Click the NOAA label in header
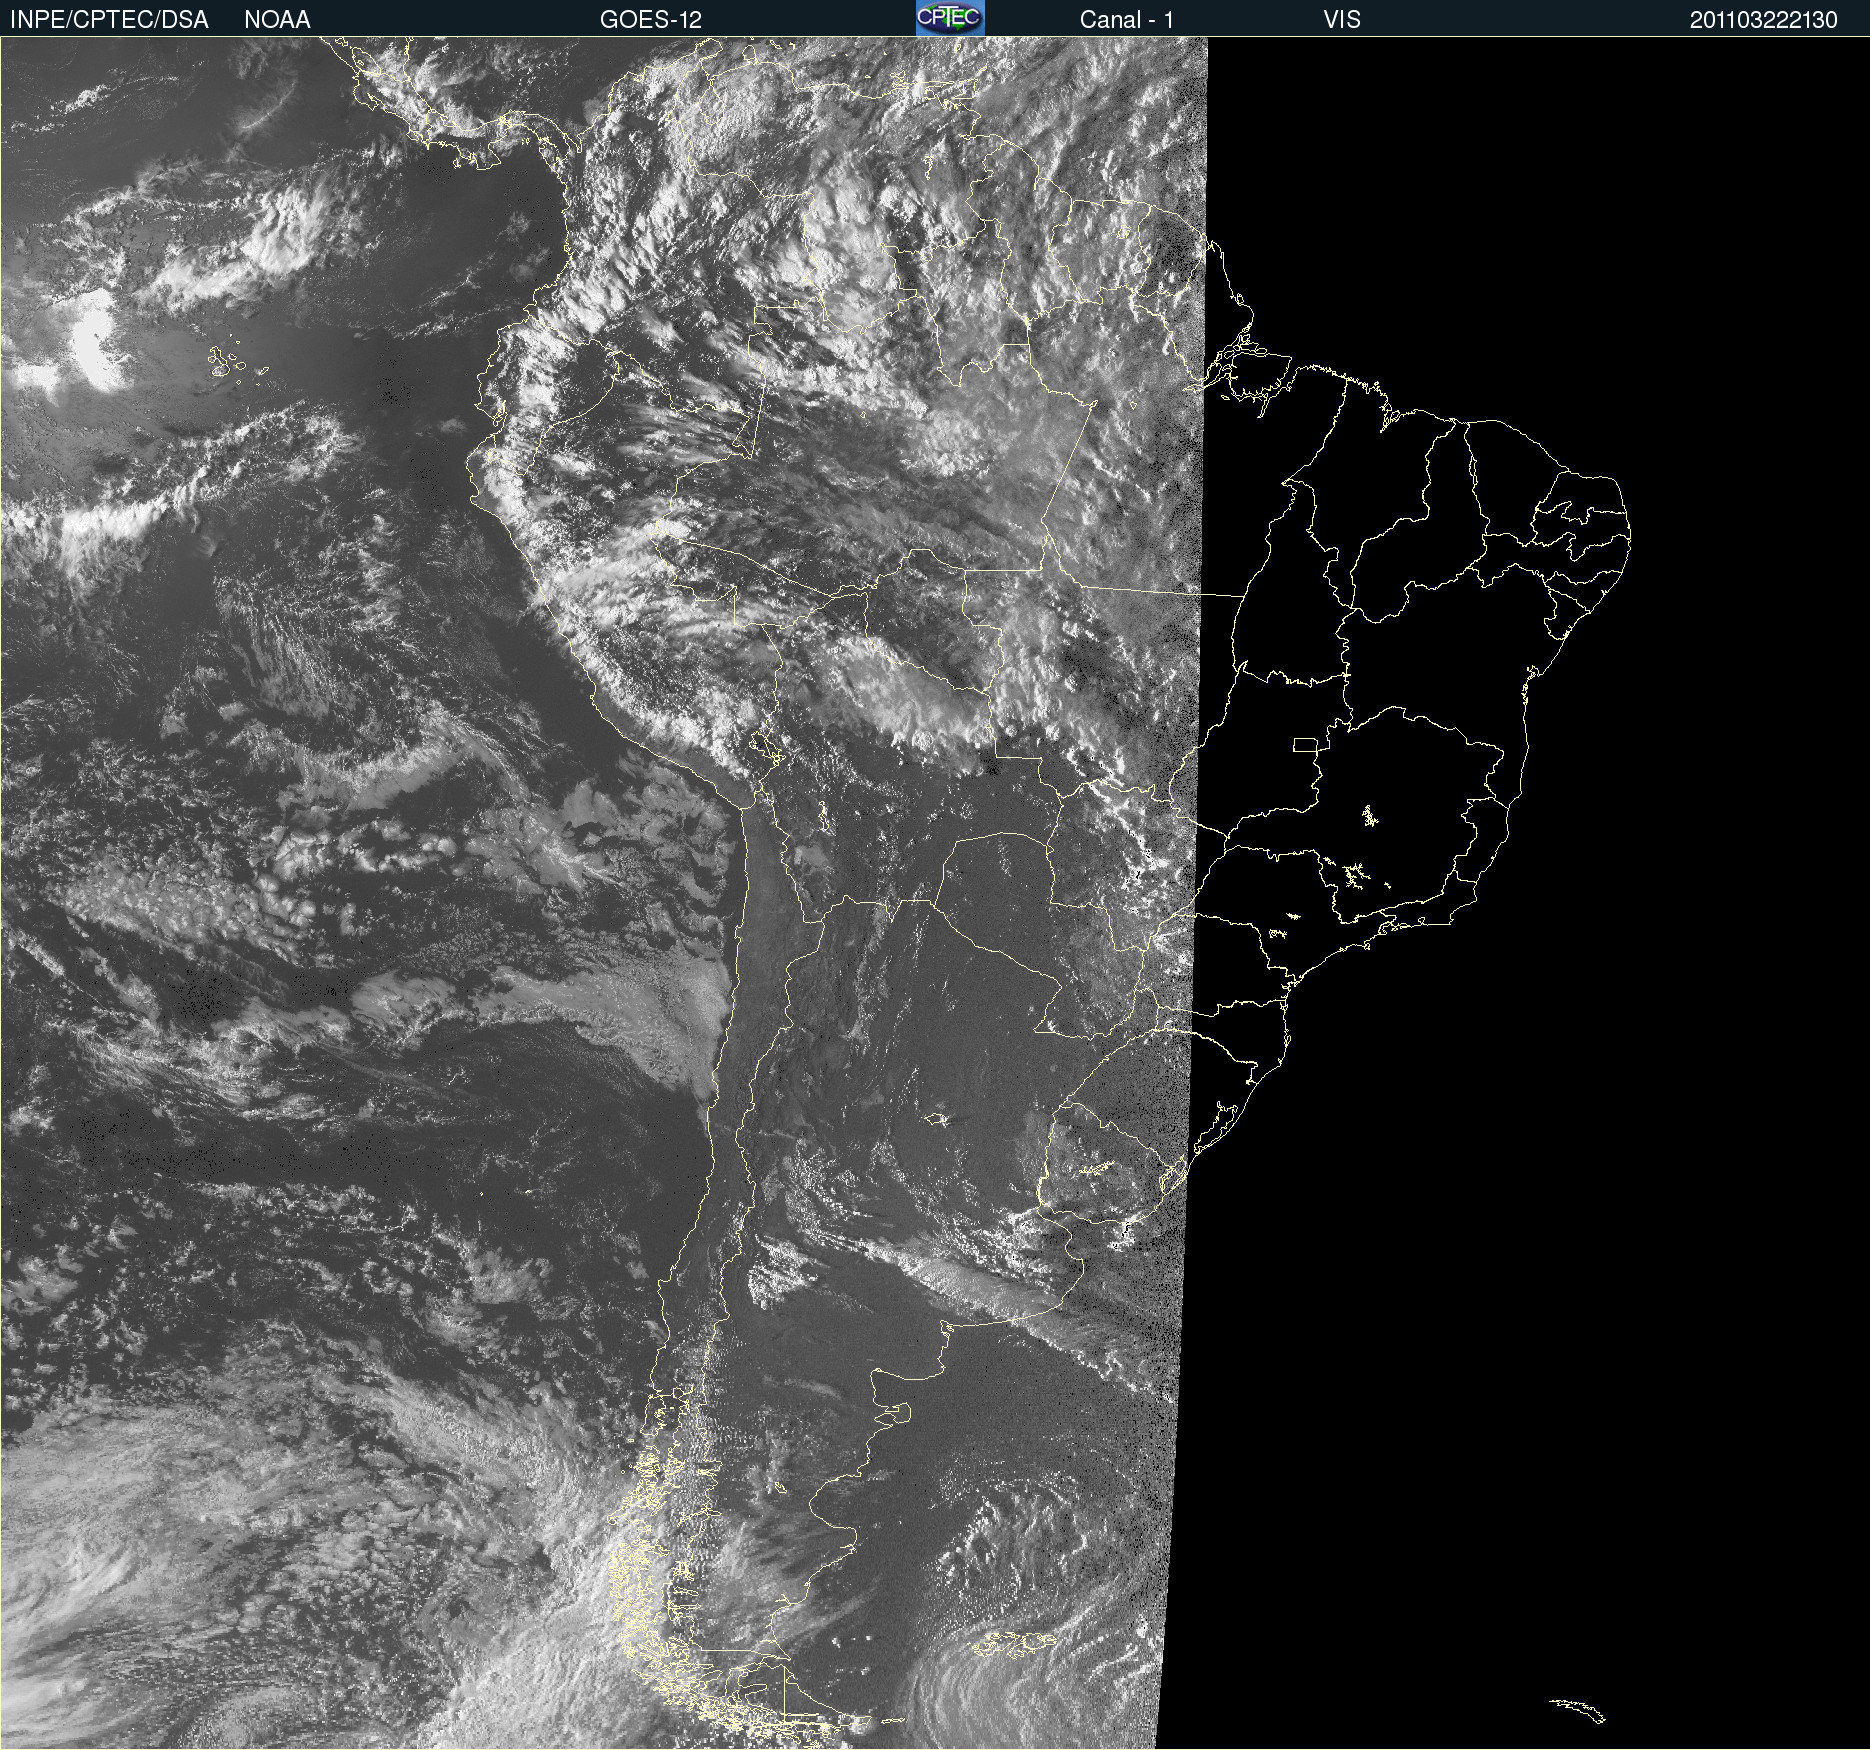Image resolution: width=1870 pixels, height=1750 pixels. (277, 20)
